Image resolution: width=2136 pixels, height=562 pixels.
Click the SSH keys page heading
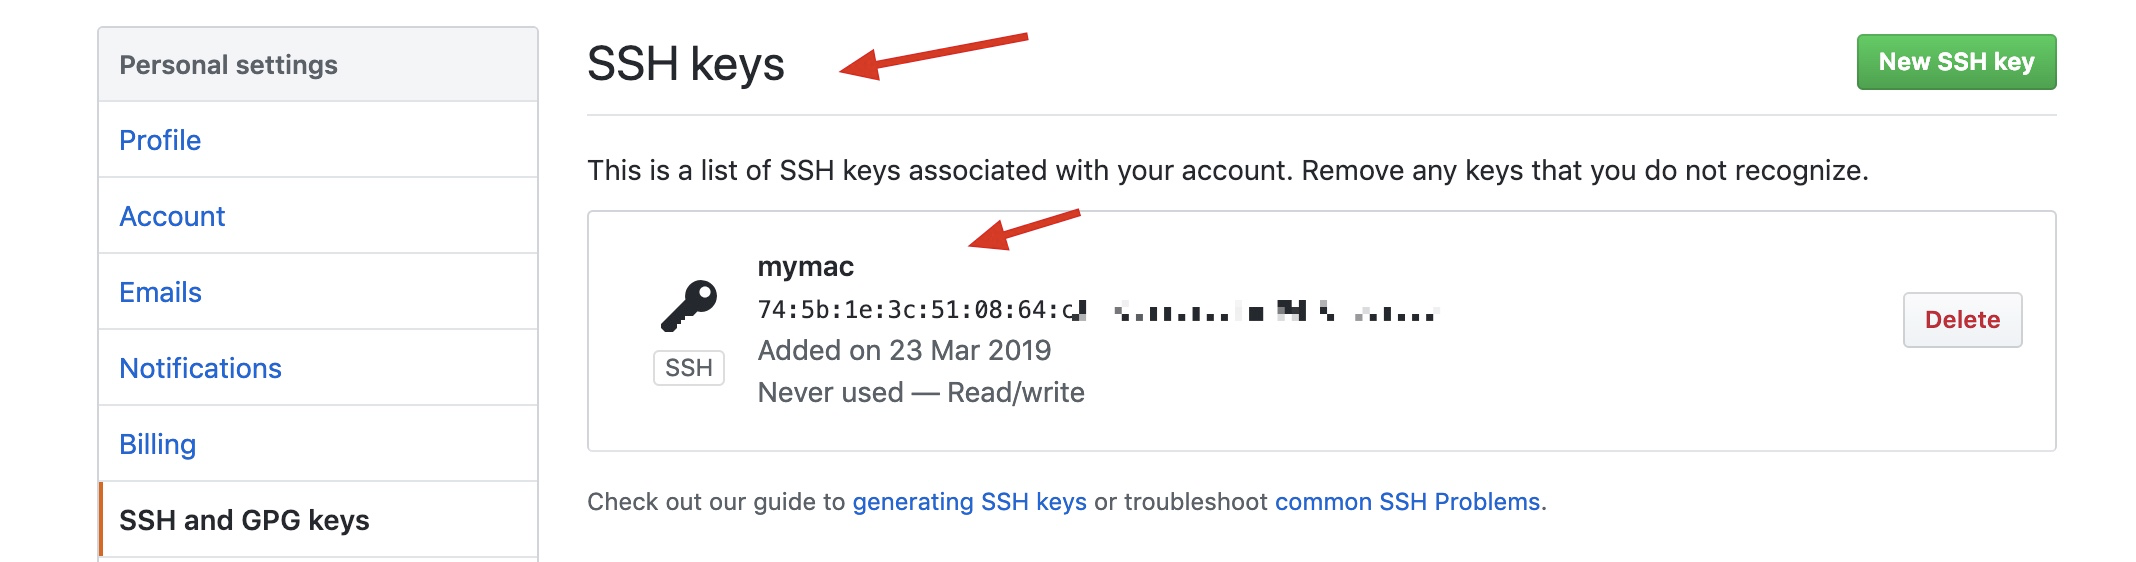point(685,64)
